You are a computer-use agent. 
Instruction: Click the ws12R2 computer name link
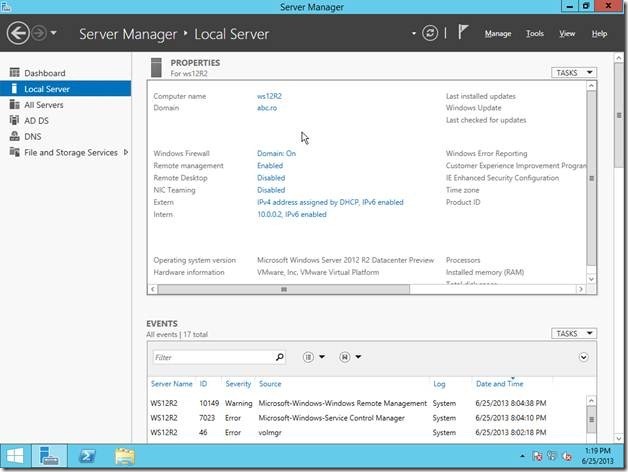tap(269, 96)
